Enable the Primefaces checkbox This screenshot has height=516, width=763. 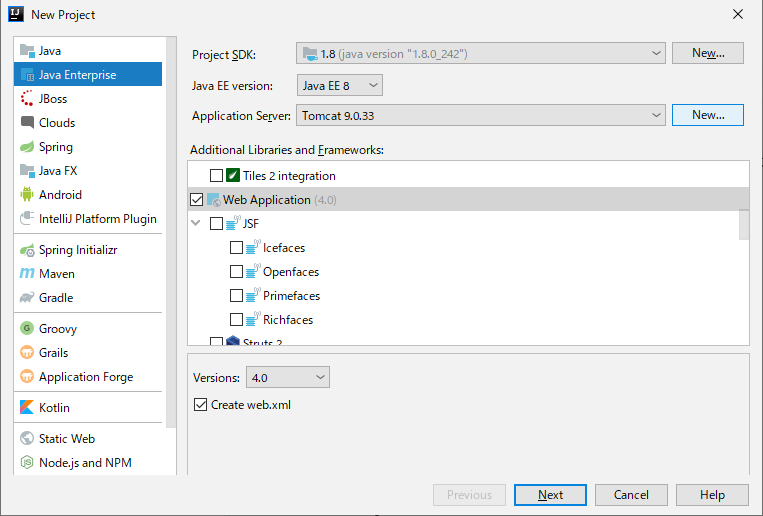click(236, 295)
